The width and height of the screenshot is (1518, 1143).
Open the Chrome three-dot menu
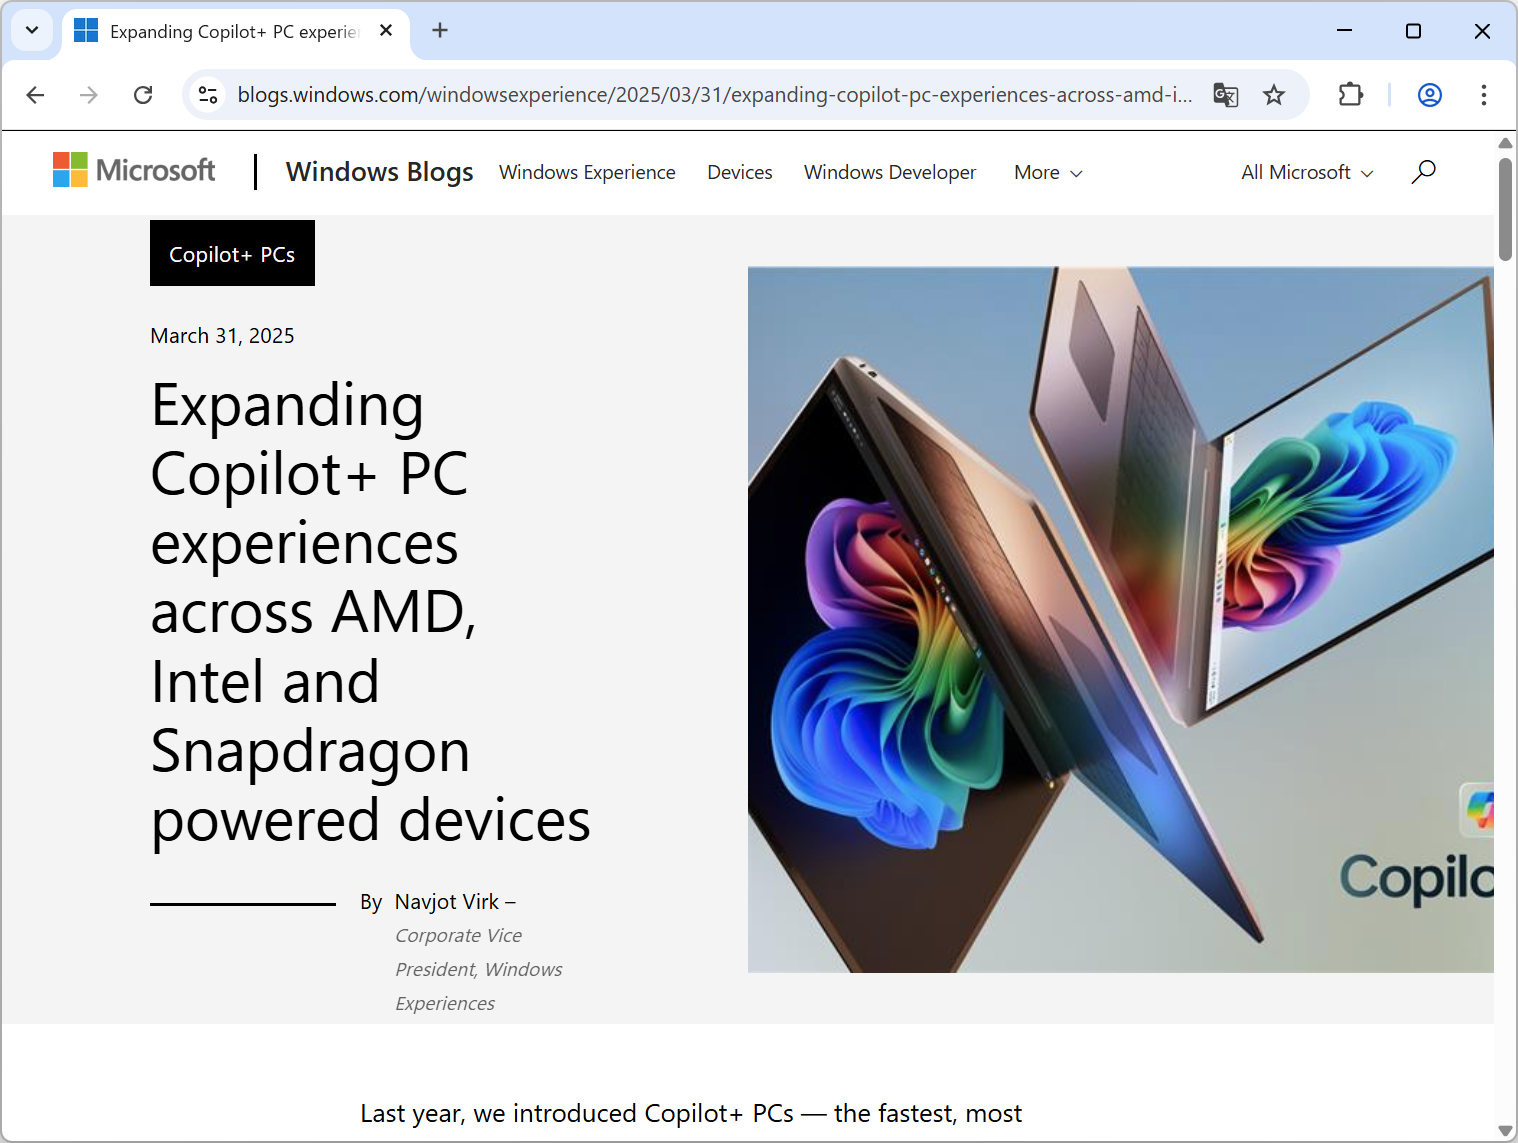1484,95
